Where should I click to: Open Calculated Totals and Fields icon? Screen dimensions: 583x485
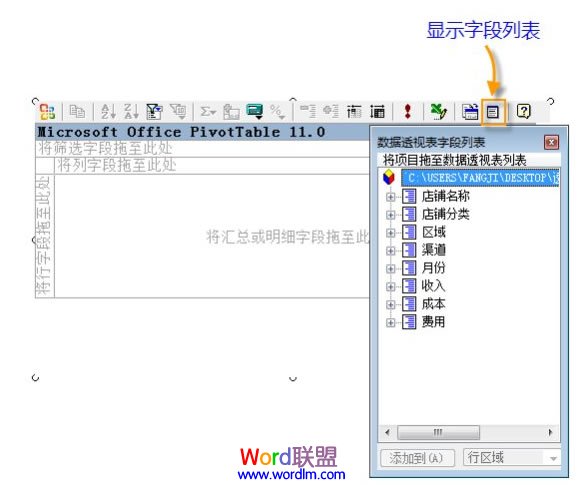coord(255,112)
